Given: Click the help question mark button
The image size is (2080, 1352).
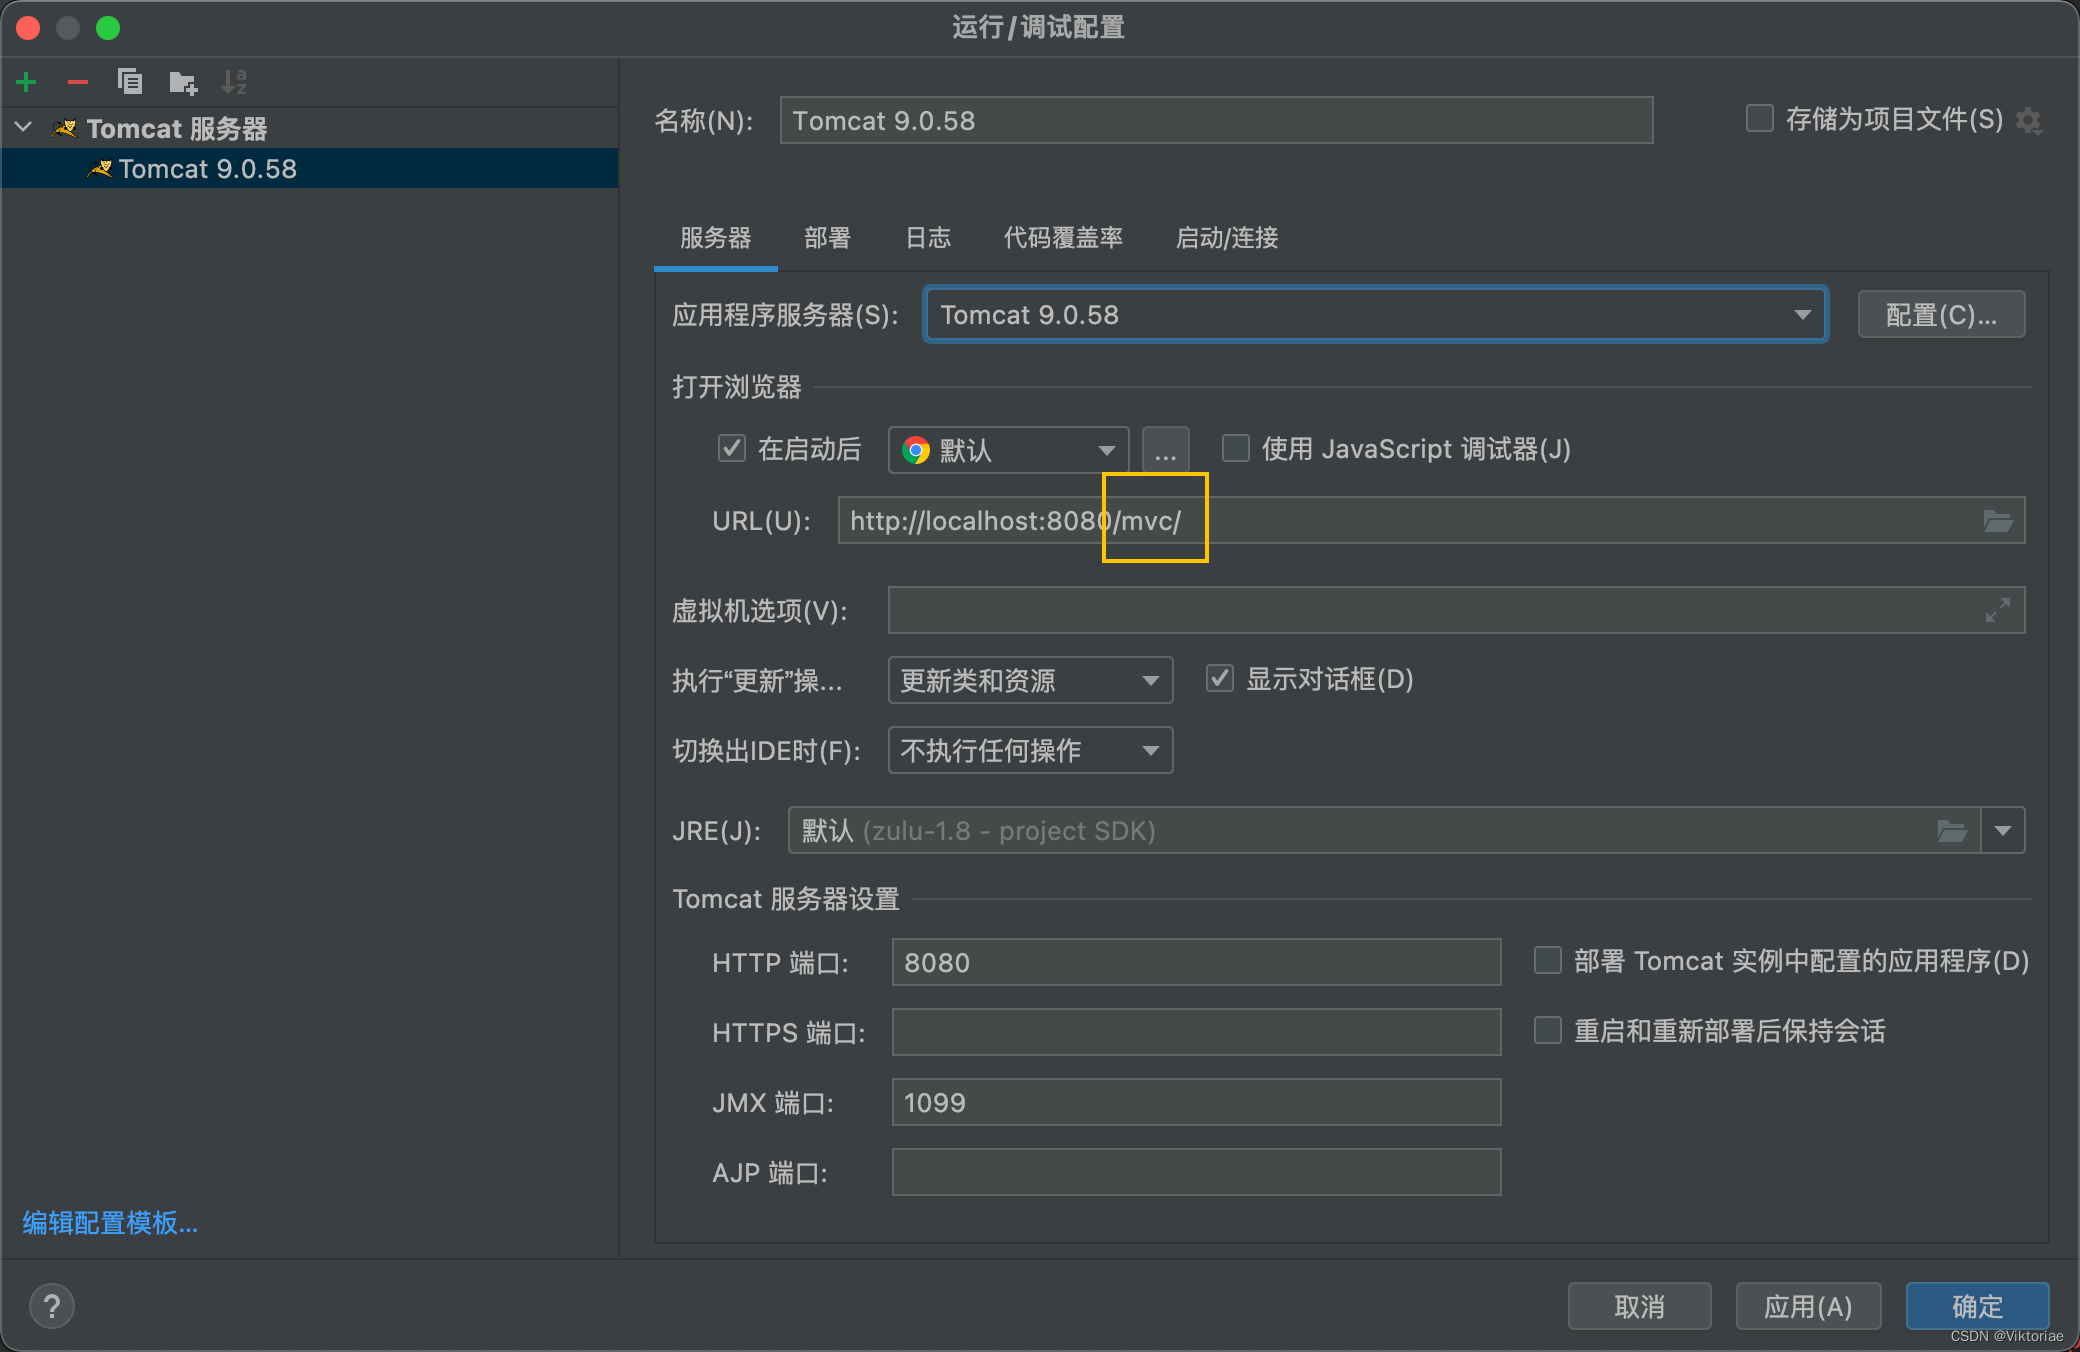Looking at the screenshot, I should pos(52,1306).
